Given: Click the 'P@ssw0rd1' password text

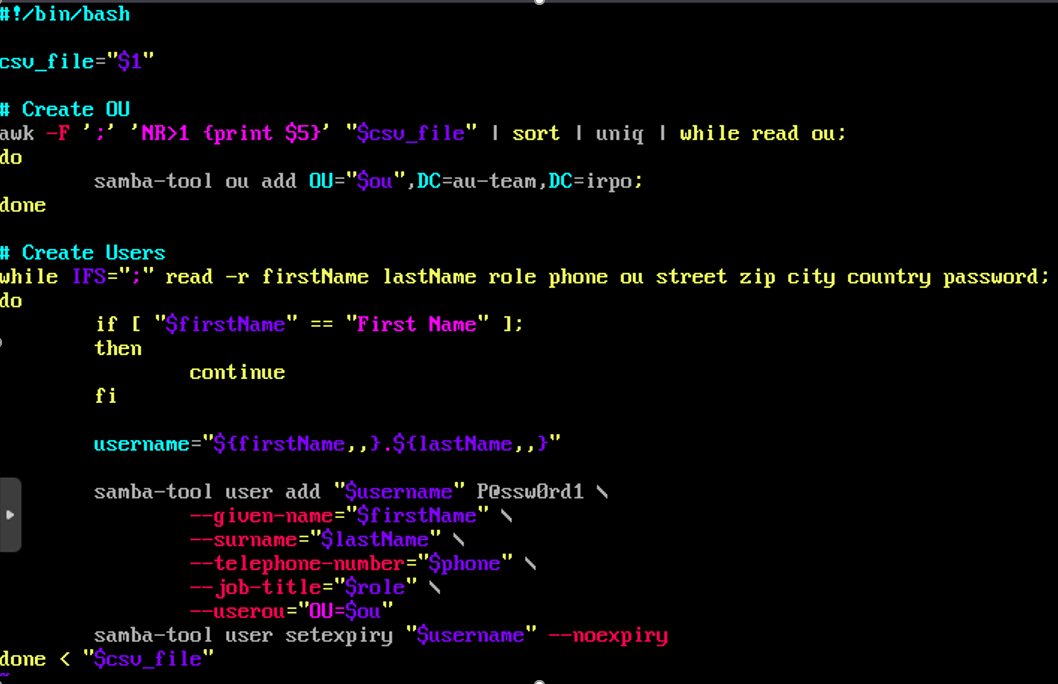Looking at the screenshot, I should pyautogui.click(x=530, y=491).
